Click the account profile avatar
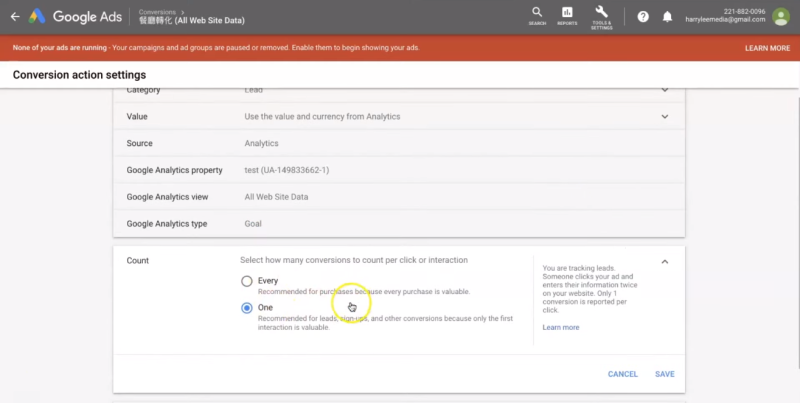 (x=780, y=16)
